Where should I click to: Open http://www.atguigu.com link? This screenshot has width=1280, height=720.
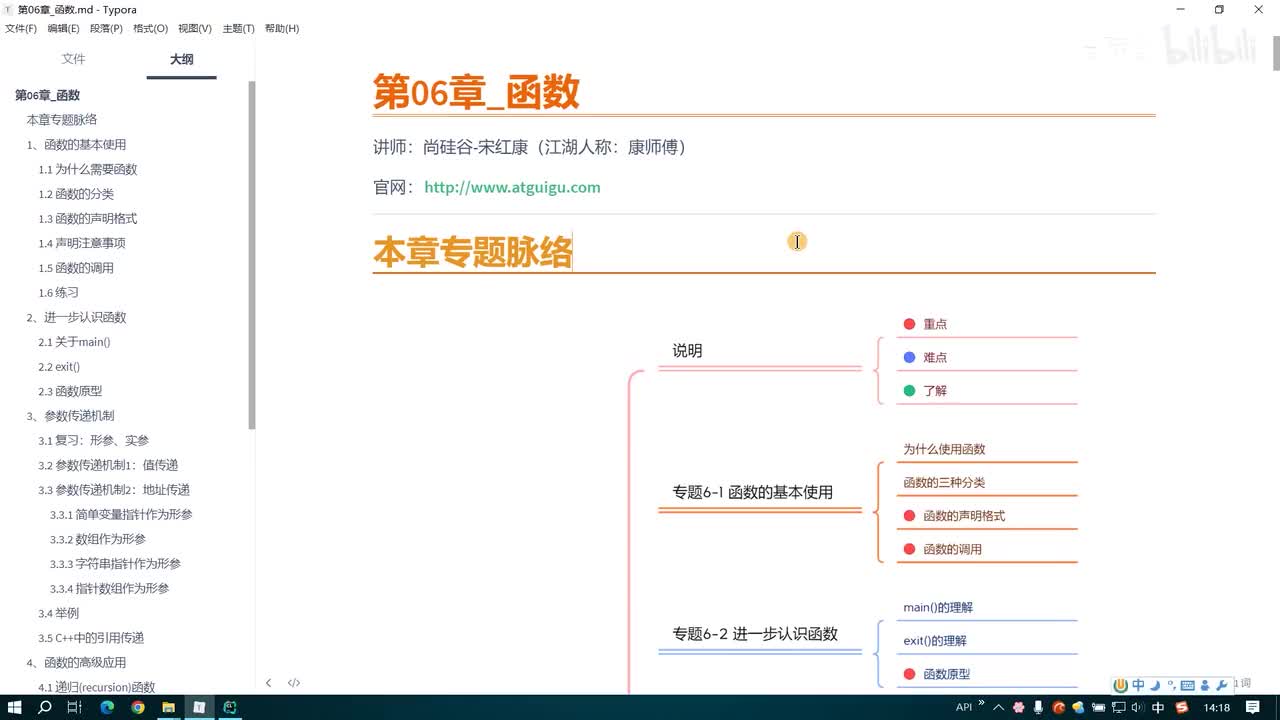pyautogui.click(x=512, y=187)
